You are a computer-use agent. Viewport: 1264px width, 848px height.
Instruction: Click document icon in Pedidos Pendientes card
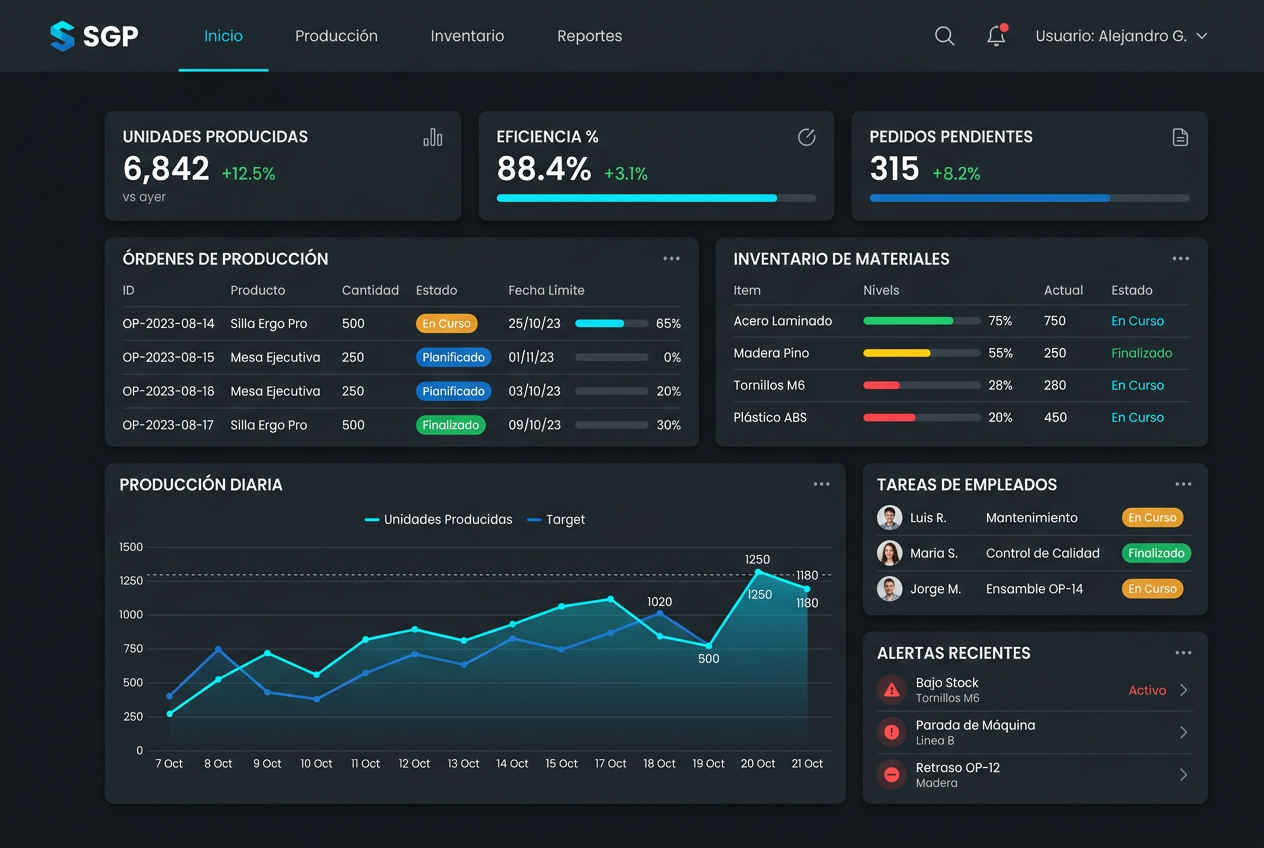1180,138
